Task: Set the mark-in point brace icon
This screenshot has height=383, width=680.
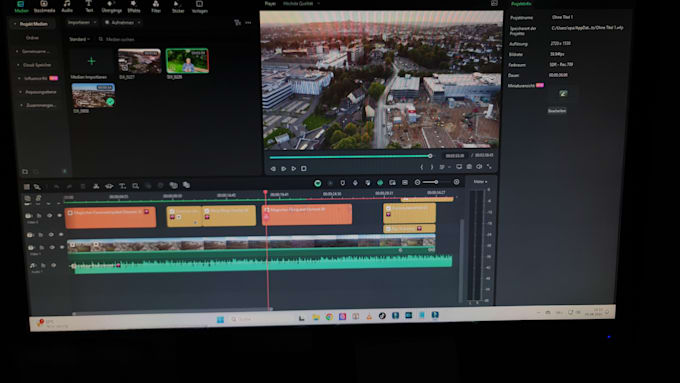Action: (422, 167)
